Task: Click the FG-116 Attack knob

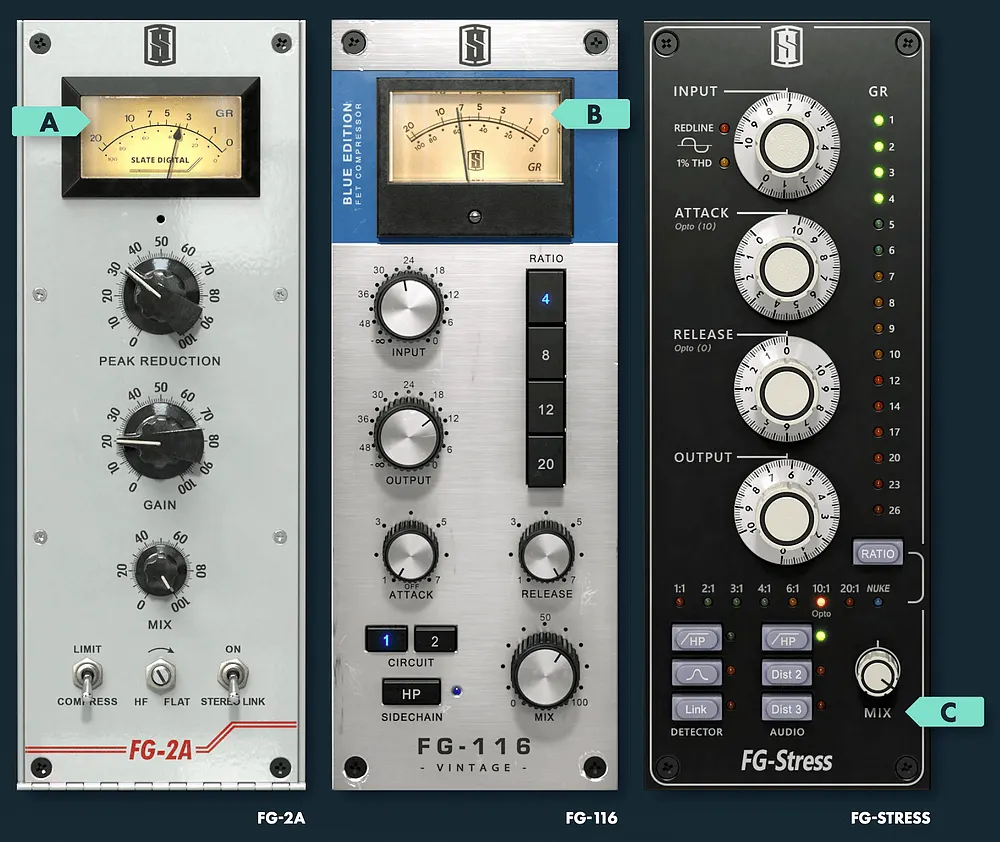Action: 411,553
